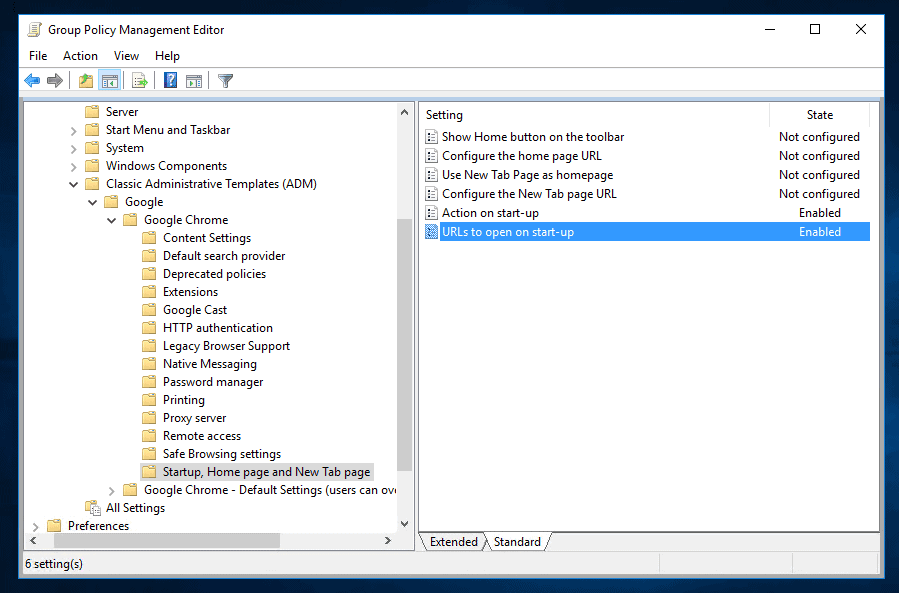Click folder icon next to Preferences
The width and height of the screenshot is (899, 593).
54,525
